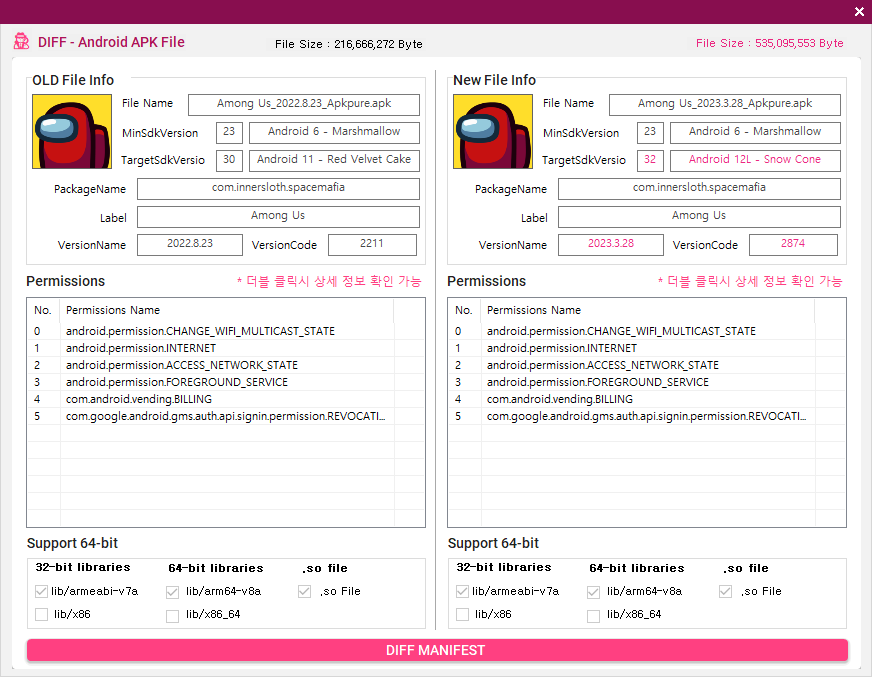Select New permission CHANGE_WIFI_MULTICAST_STATE row
Screen dimensions: 872x677
pos(647,331)
